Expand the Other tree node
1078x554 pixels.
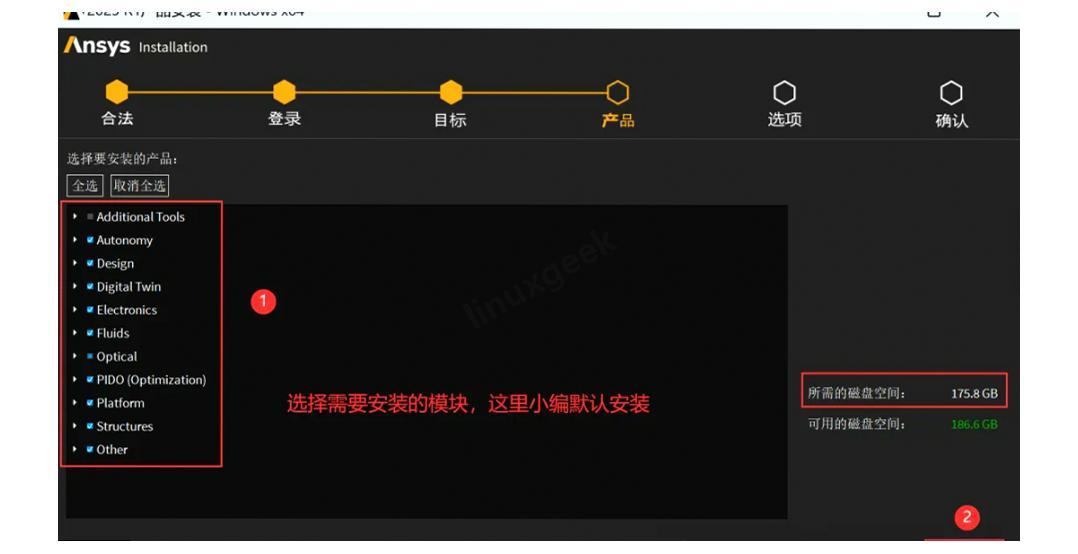(x=75, y=450)
